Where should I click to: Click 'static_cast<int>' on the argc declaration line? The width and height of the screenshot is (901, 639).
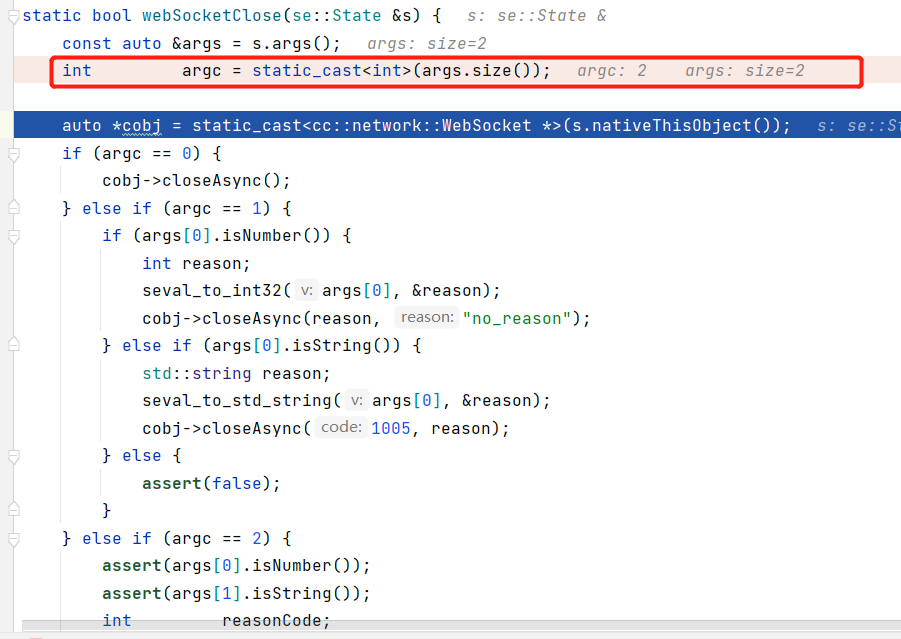(332, 71)
